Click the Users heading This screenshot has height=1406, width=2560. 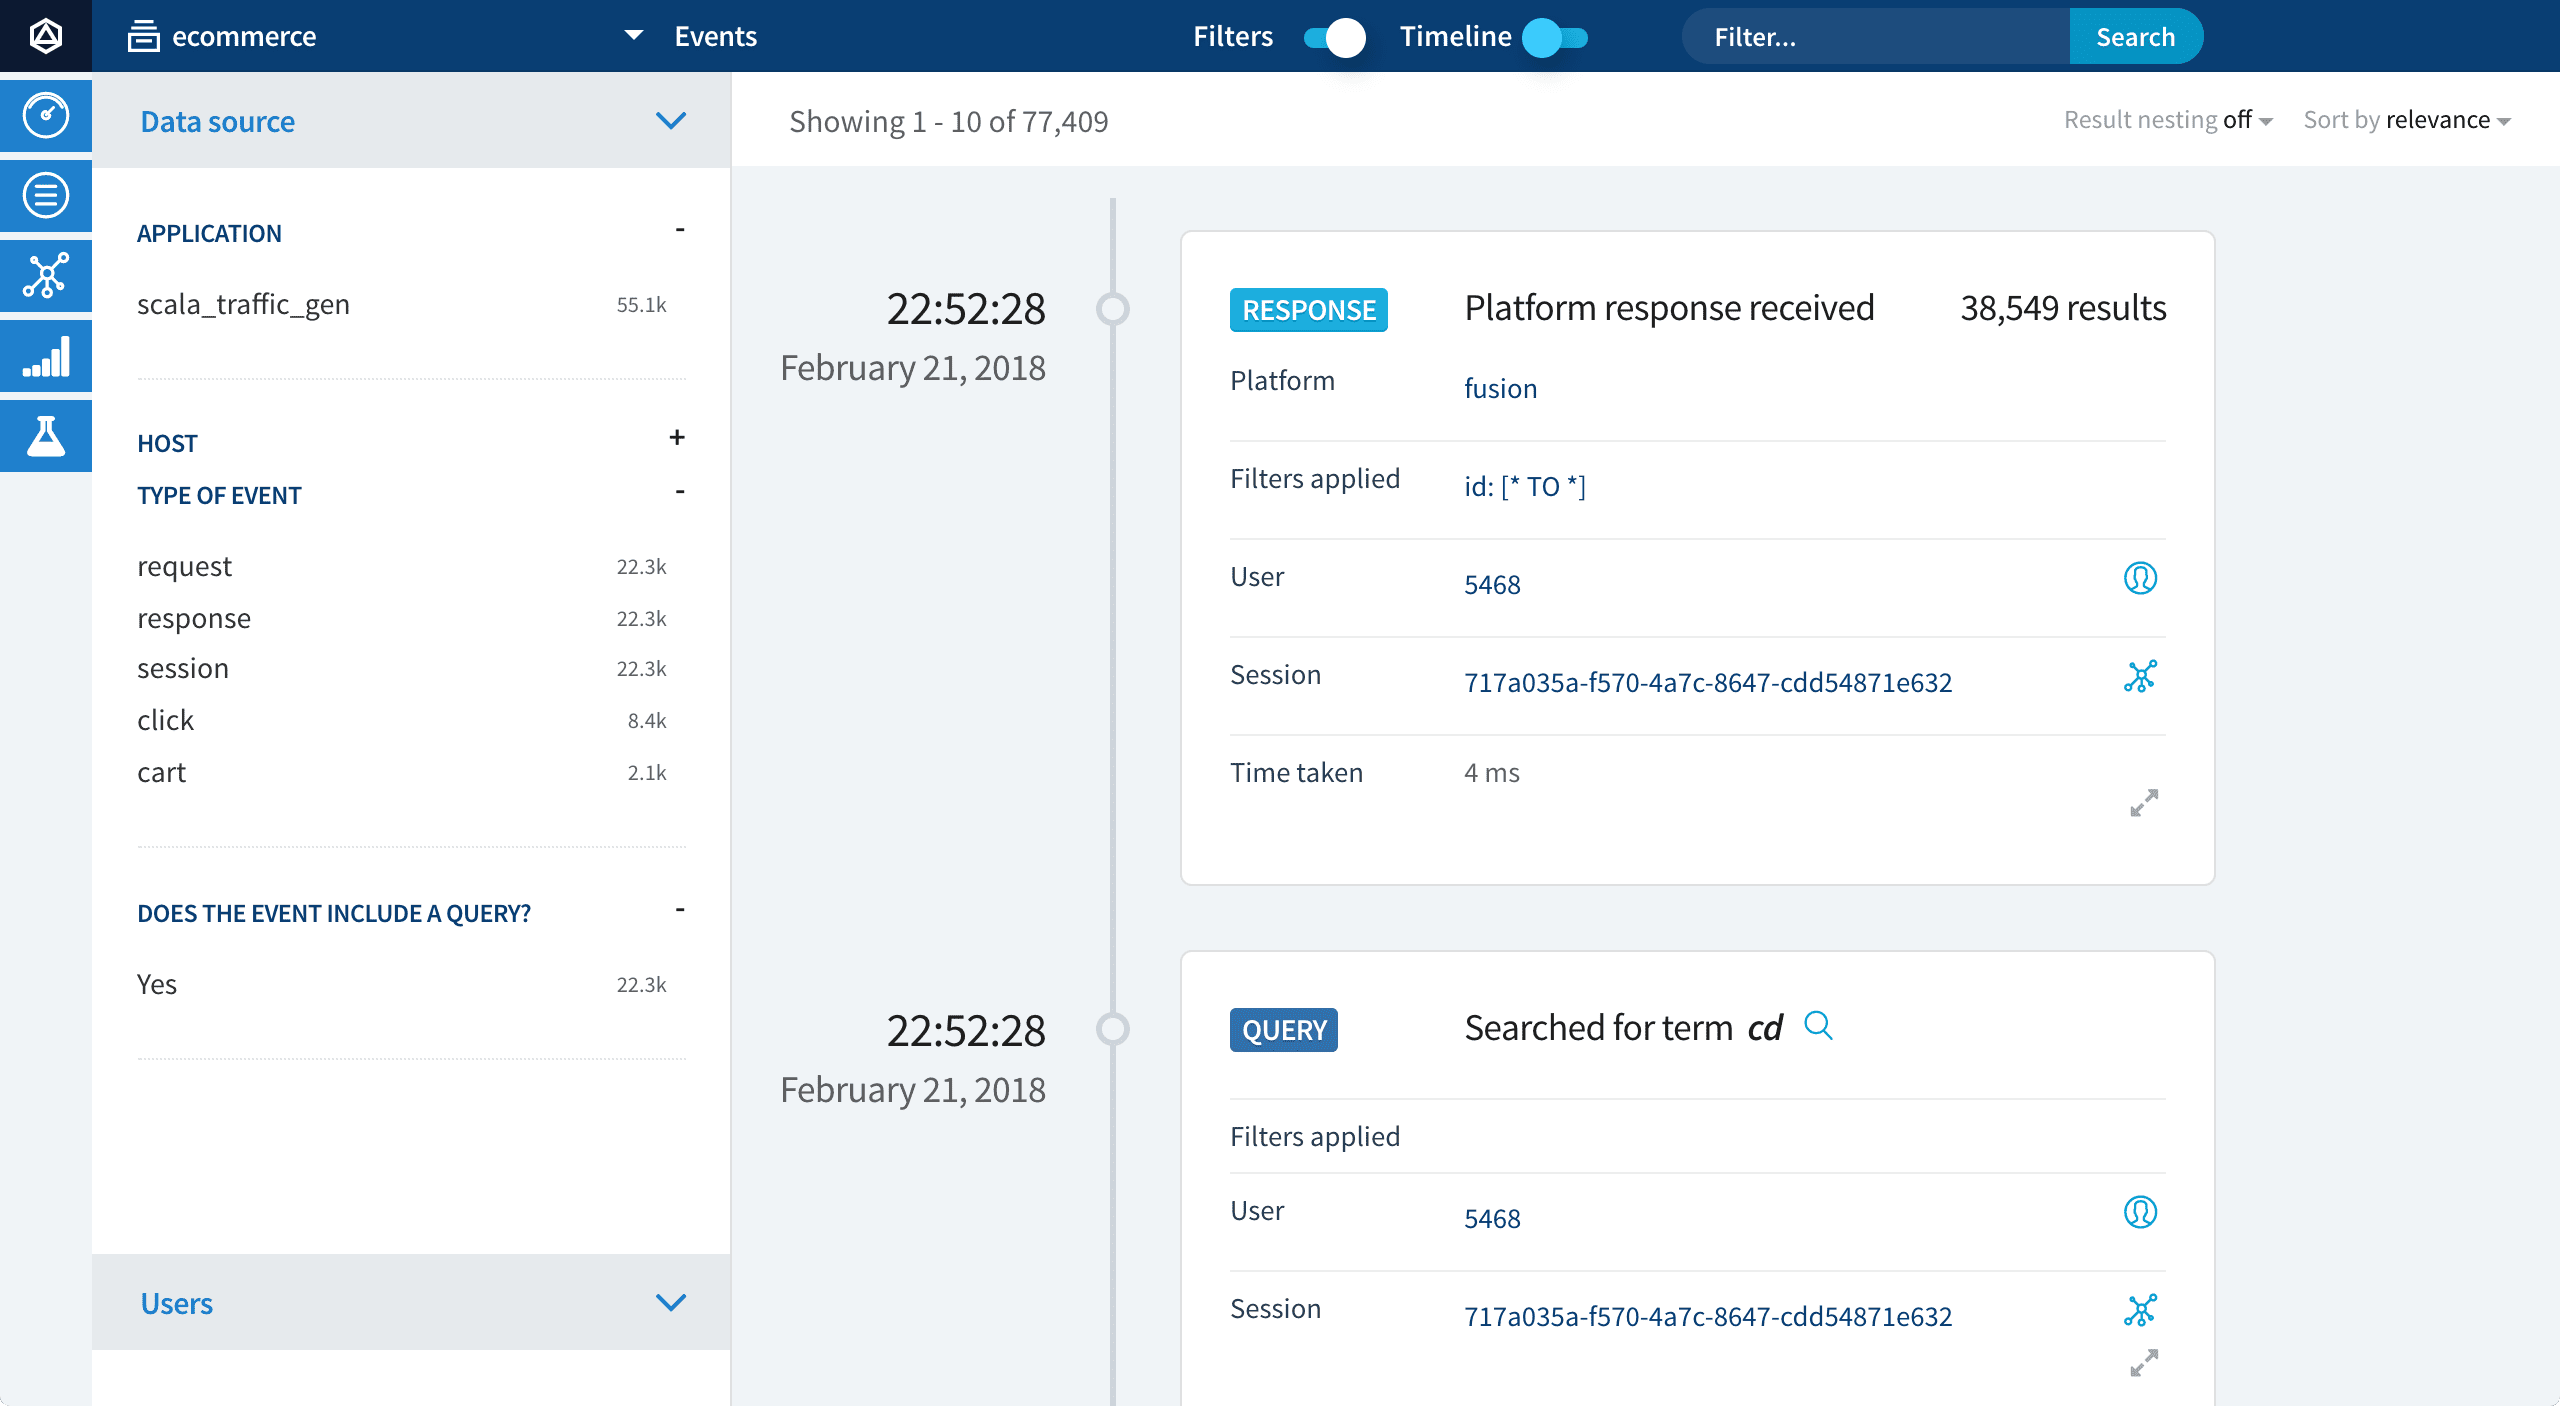(x=177, y=1303)
